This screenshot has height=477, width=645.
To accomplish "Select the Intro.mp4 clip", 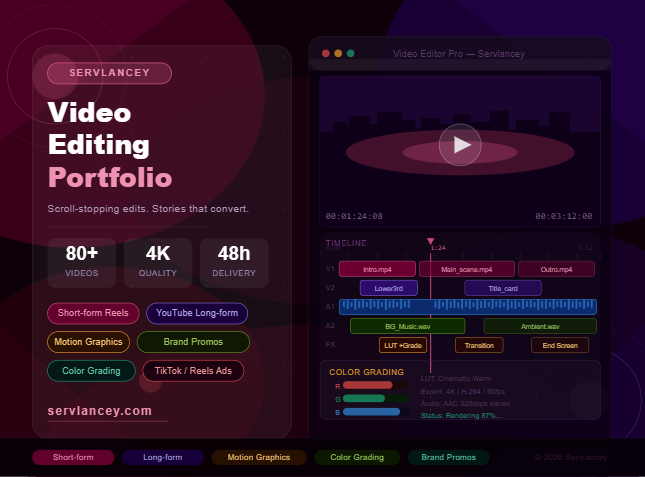I will pyautogui.click(x=376, y=269).
